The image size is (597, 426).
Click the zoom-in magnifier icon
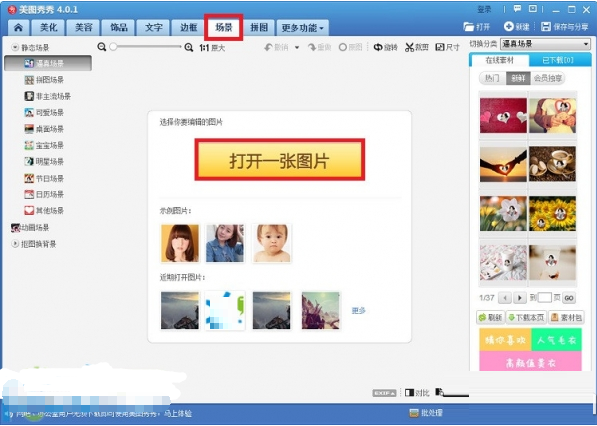coord(189,47)
